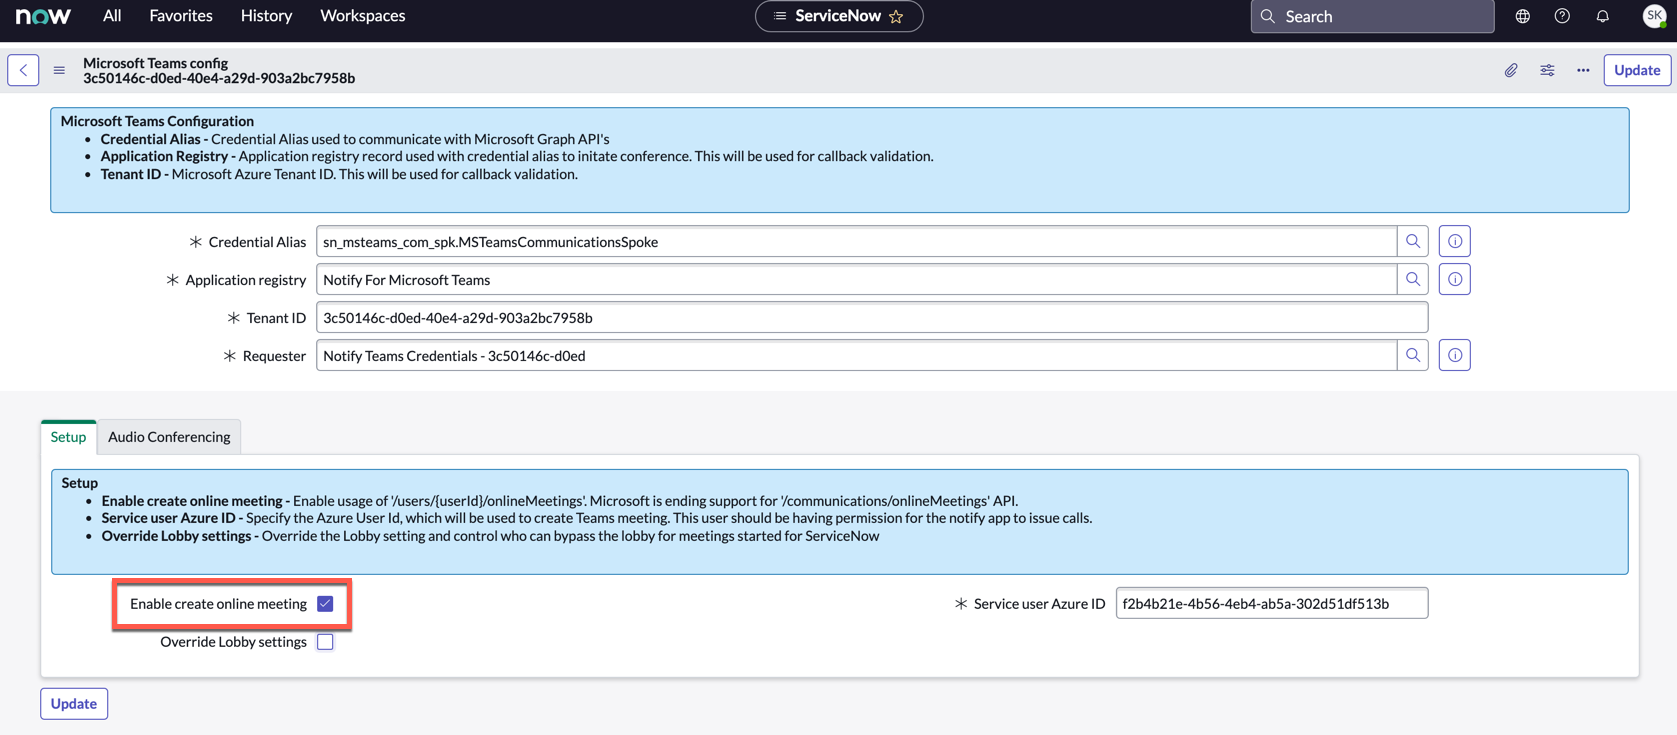This screenshot has height=735, width=1677.
Task: Preview the Application registry record info icon
Action: point(1455,279)
